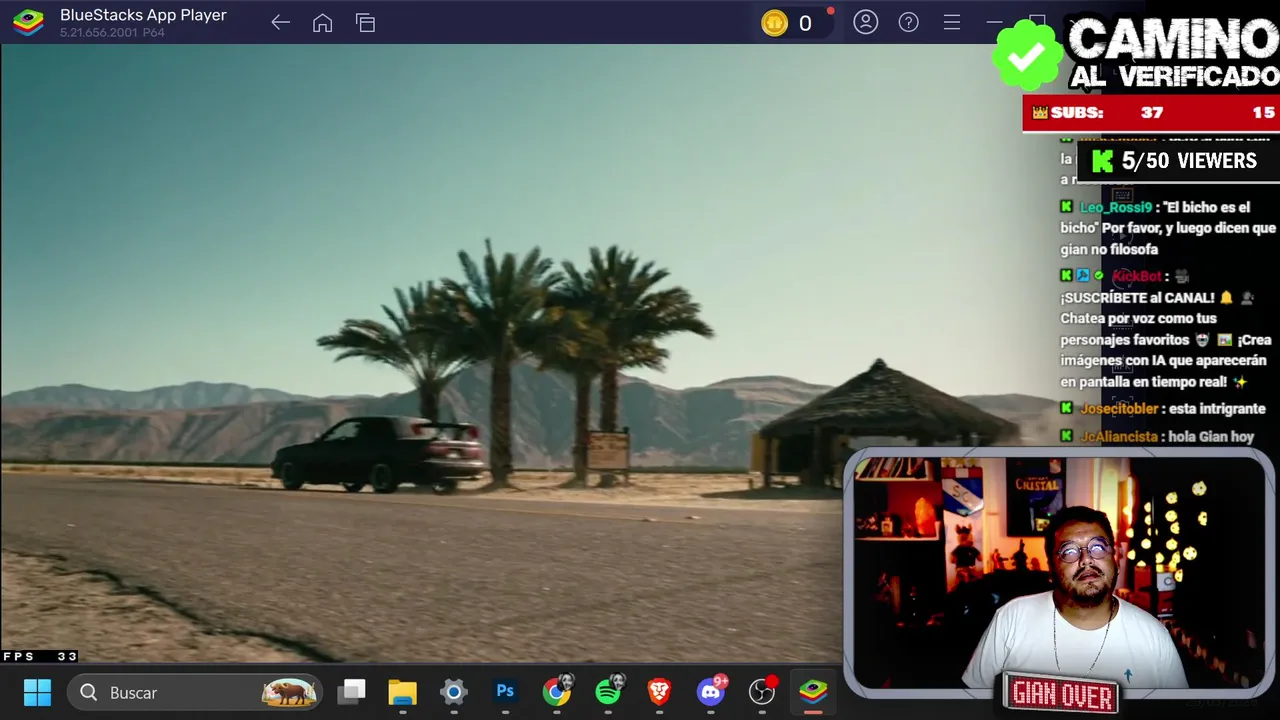Switch to OBS Studio
The image size is (1280, 720).
[x=762, y=692]
